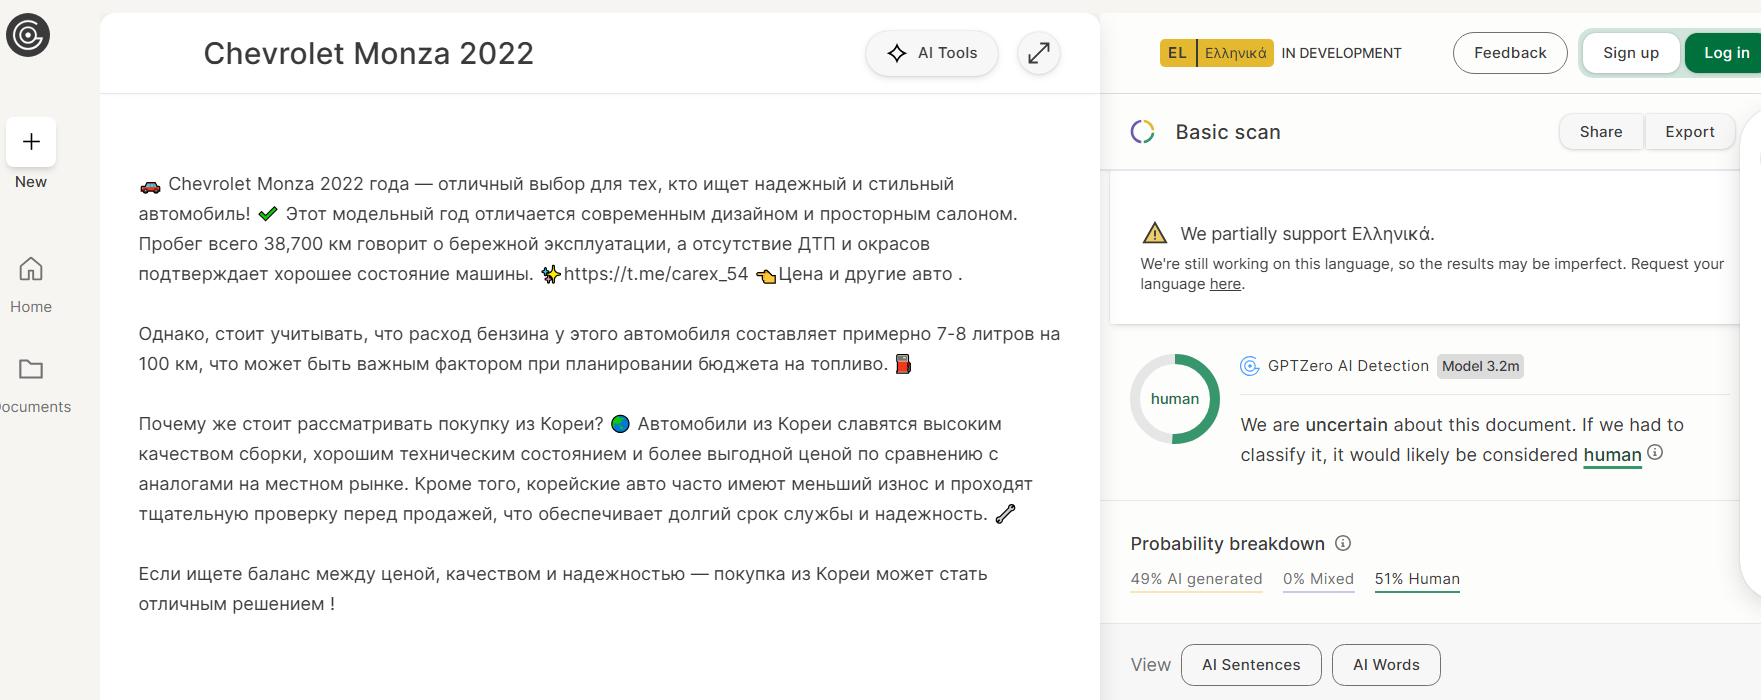This screenshot has width=1761, height=700.
Task: Click the Feedback button
Action: pyautogui.click(x=1510, y=53)
